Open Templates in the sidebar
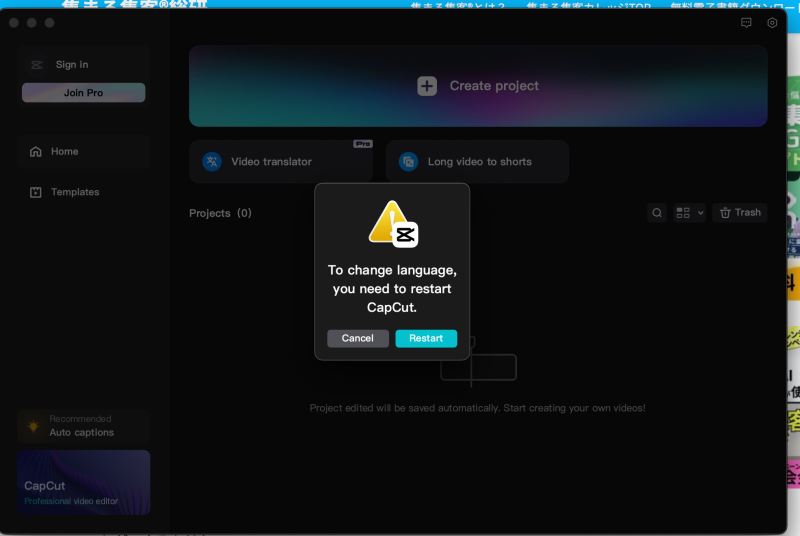800x536 pixels. [75, 192]
